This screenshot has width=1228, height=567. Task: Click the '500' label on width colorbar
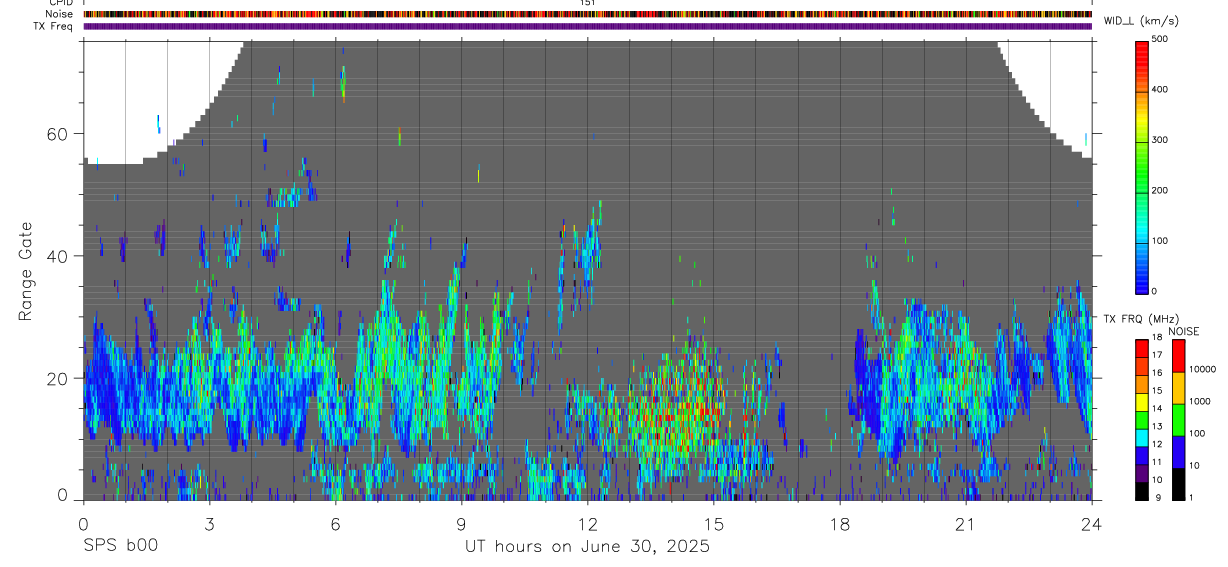pyautogui.click(x=1161, y=39)
